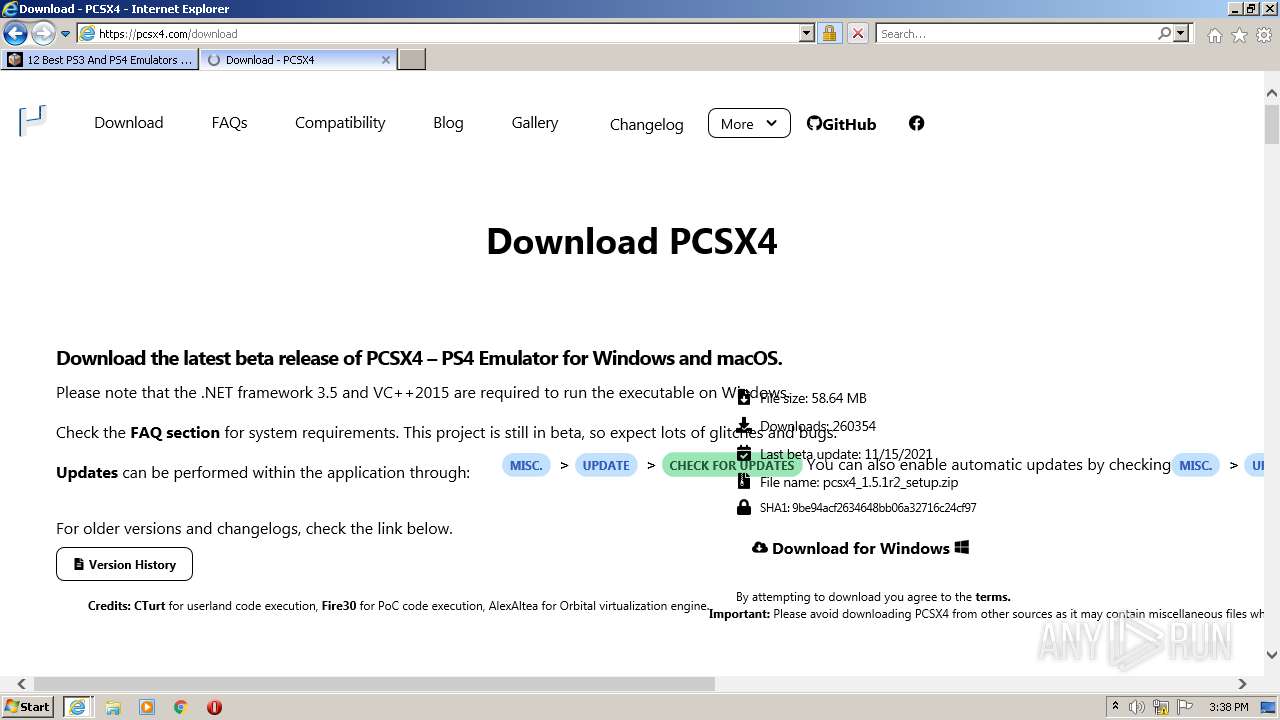This screenshot has width=1280, height=720.
Task: Open the search provider dropdown arrow
Action: (x=1181, y=33)
